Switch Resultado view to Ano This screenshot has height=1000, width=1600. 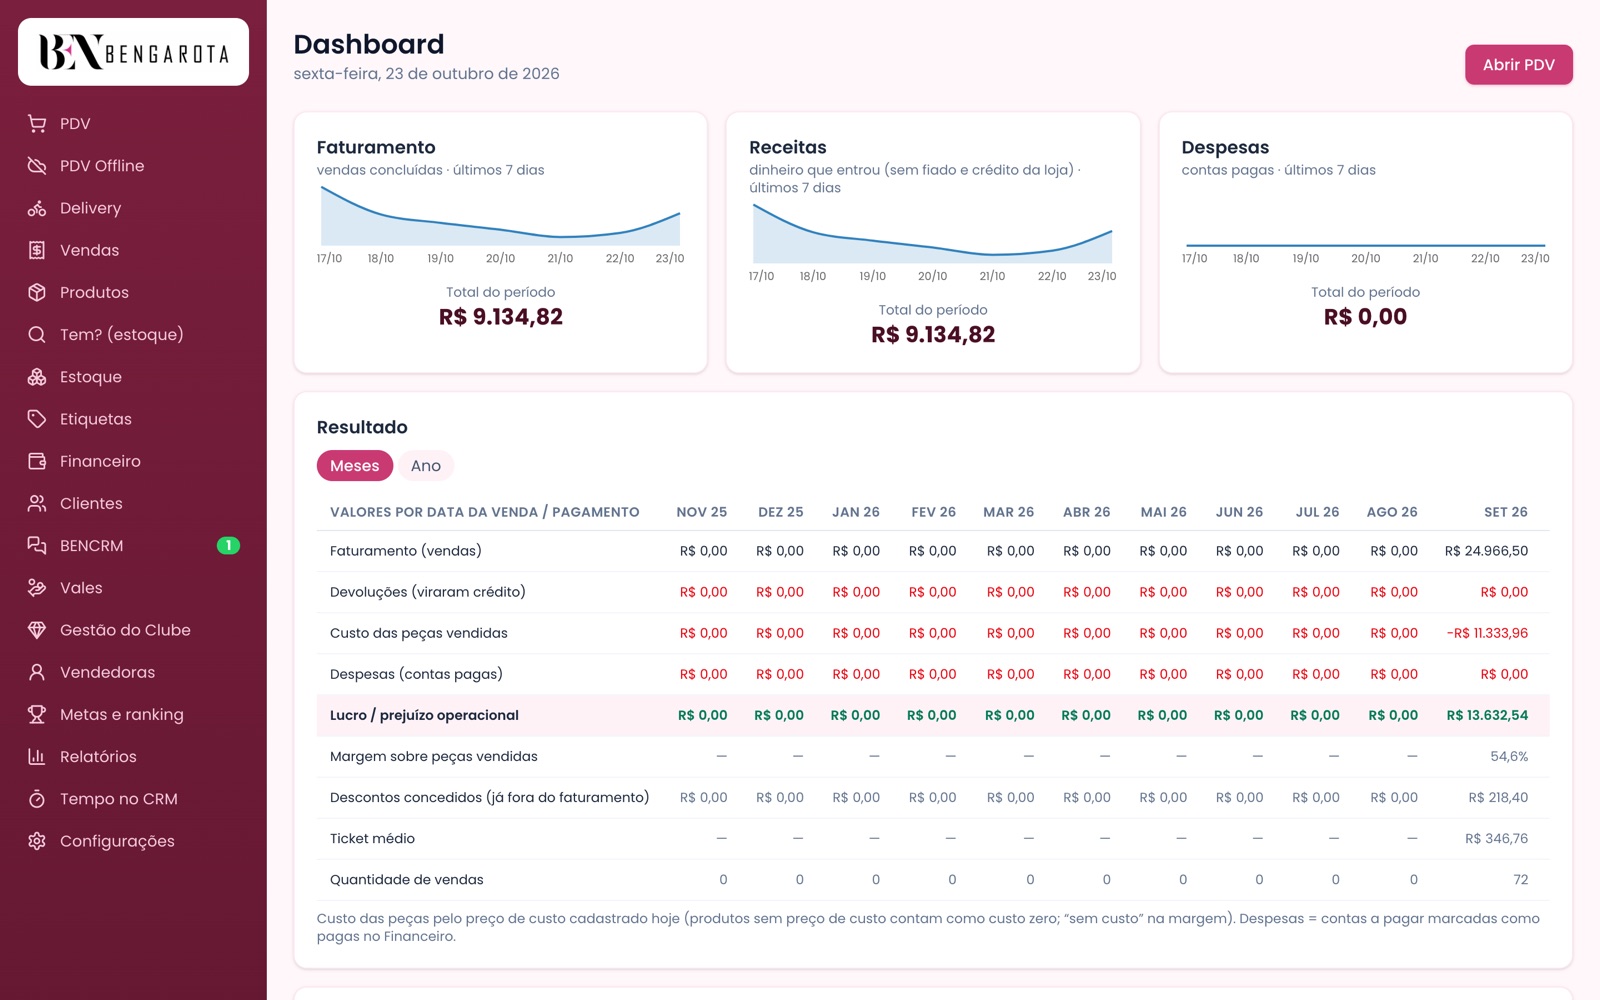click(426, 466)
